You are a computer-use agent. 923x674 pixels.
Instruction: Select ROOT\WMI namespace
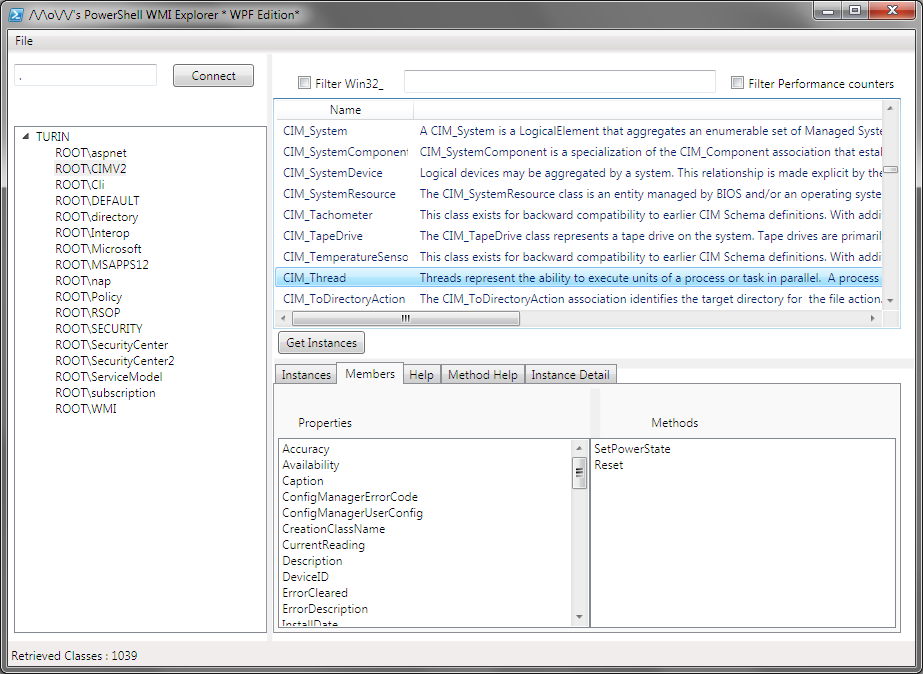pos(86,409)
